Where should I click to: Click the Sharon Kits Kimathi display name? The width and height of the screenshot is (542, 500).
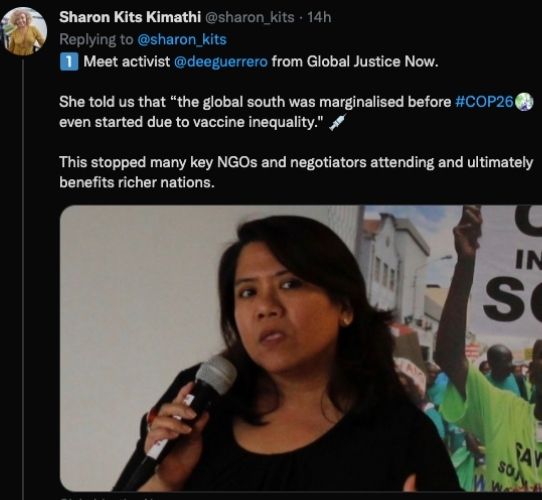pyautogui.click(x=130, y=17)
